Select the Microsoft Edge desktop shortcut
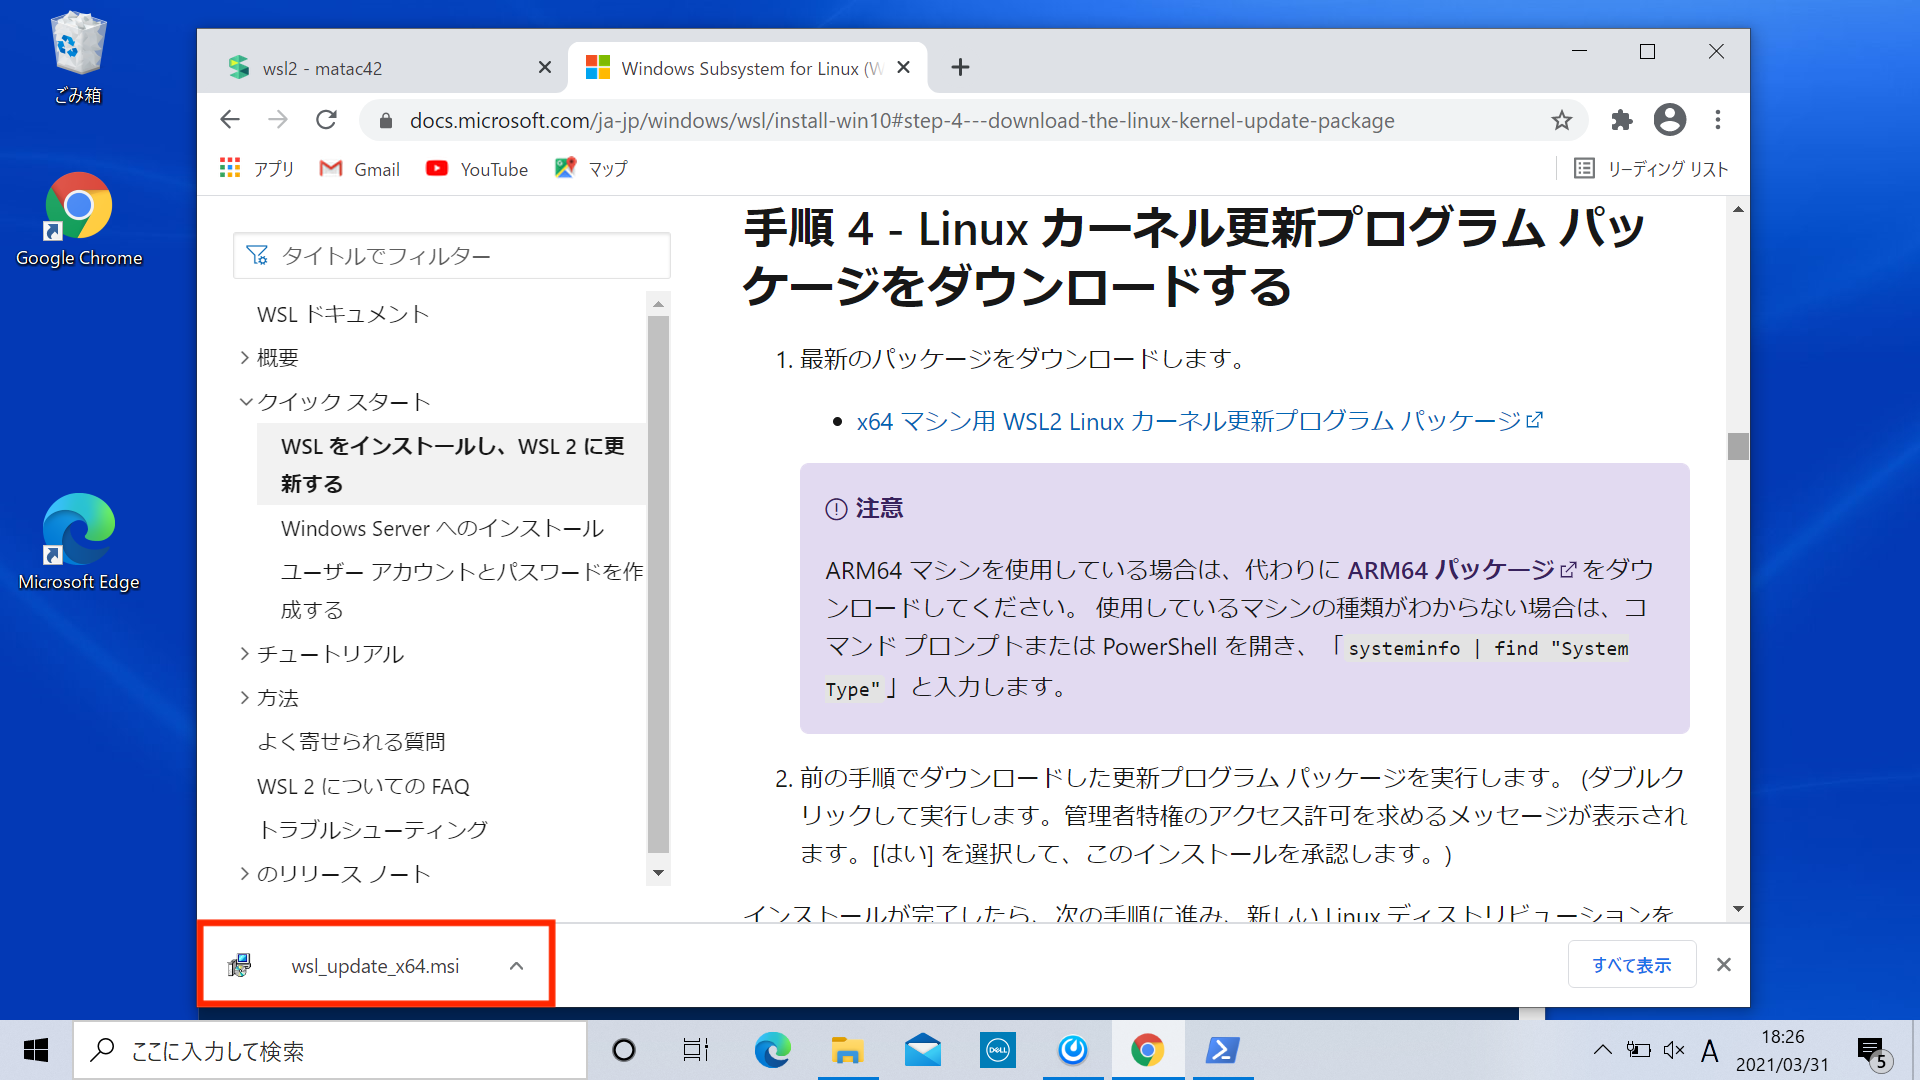The height and width of the screenshot is (1080, 1920). (x=79, y=543)
